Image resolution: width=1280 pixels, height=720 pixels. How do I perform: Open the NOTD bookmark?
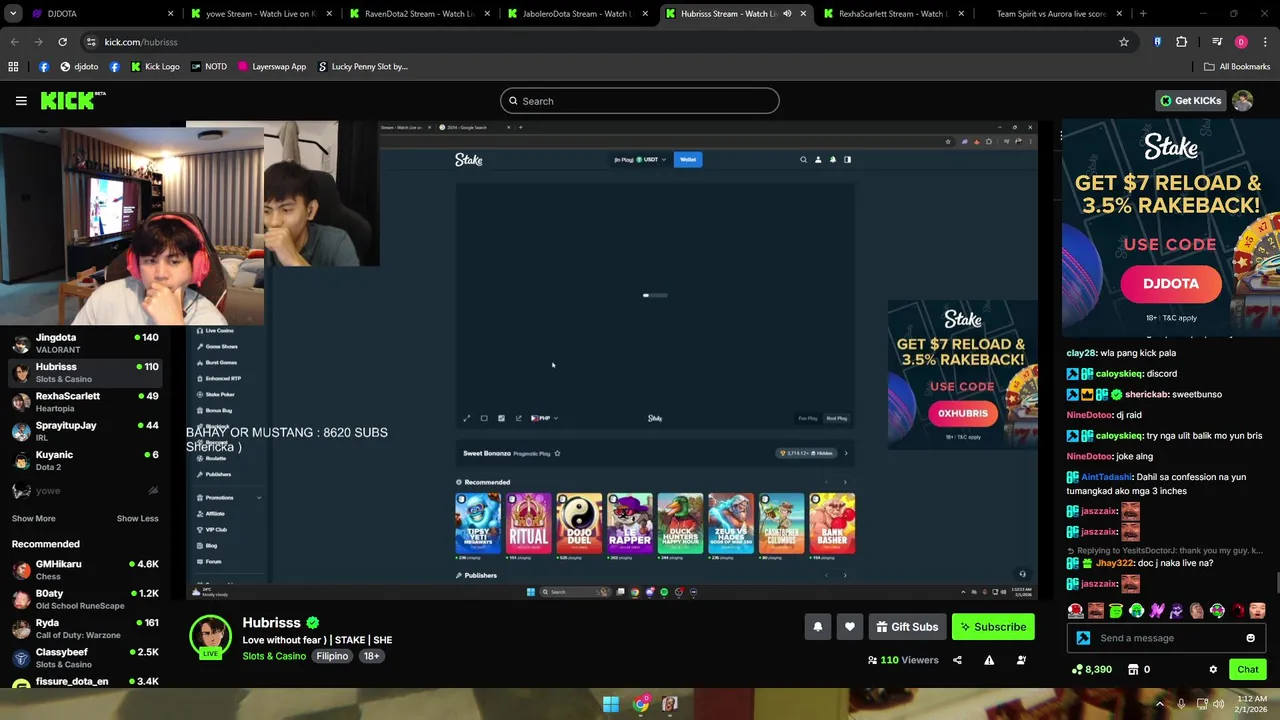tap(208, 67)
